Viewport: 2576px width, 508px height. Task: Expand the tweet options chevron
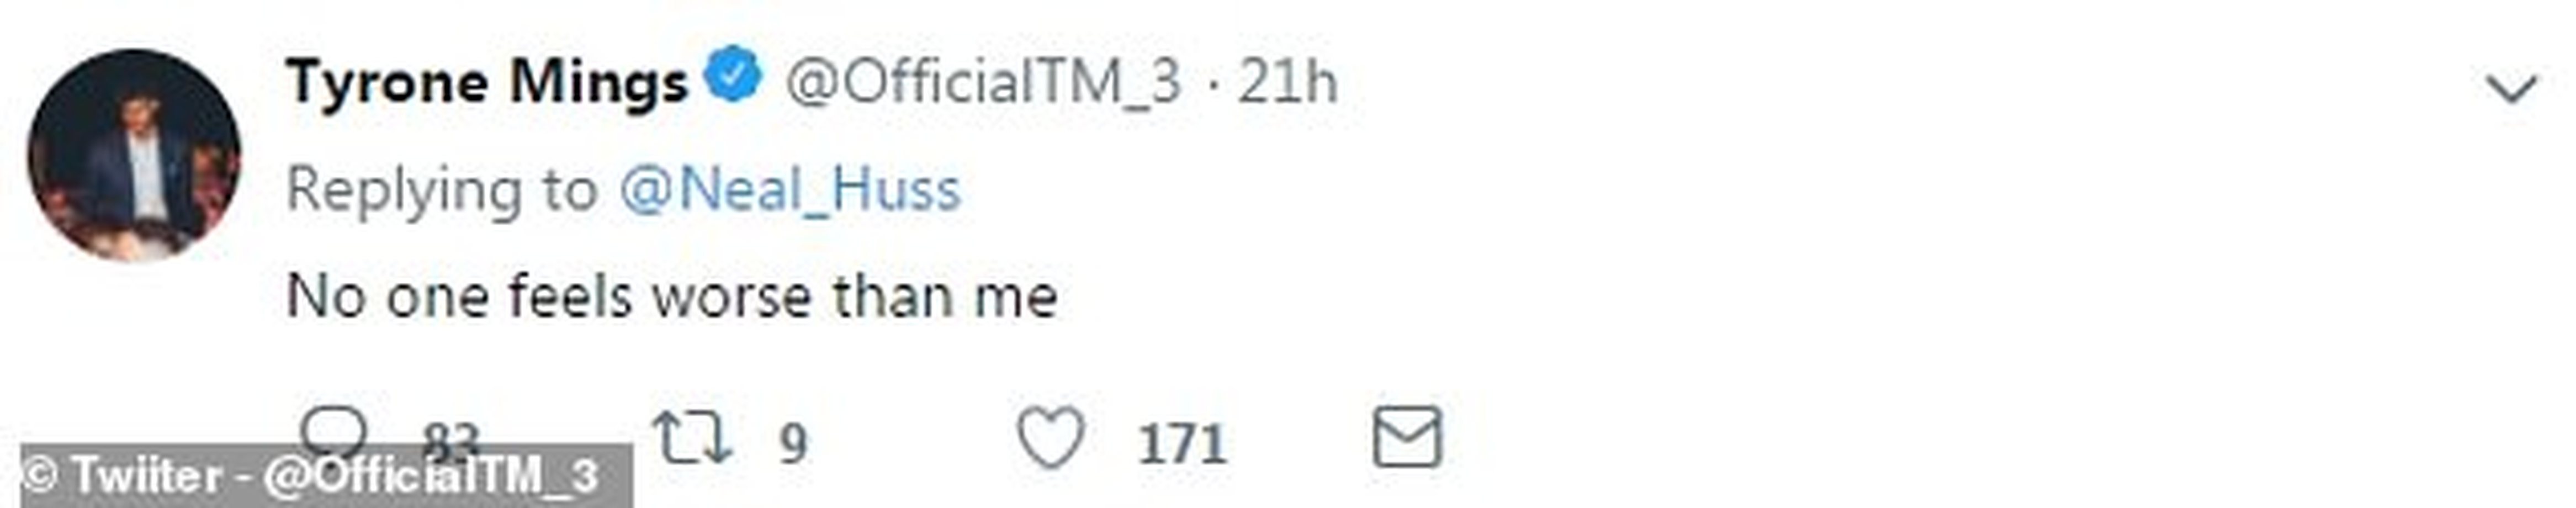coord(2511,90)
